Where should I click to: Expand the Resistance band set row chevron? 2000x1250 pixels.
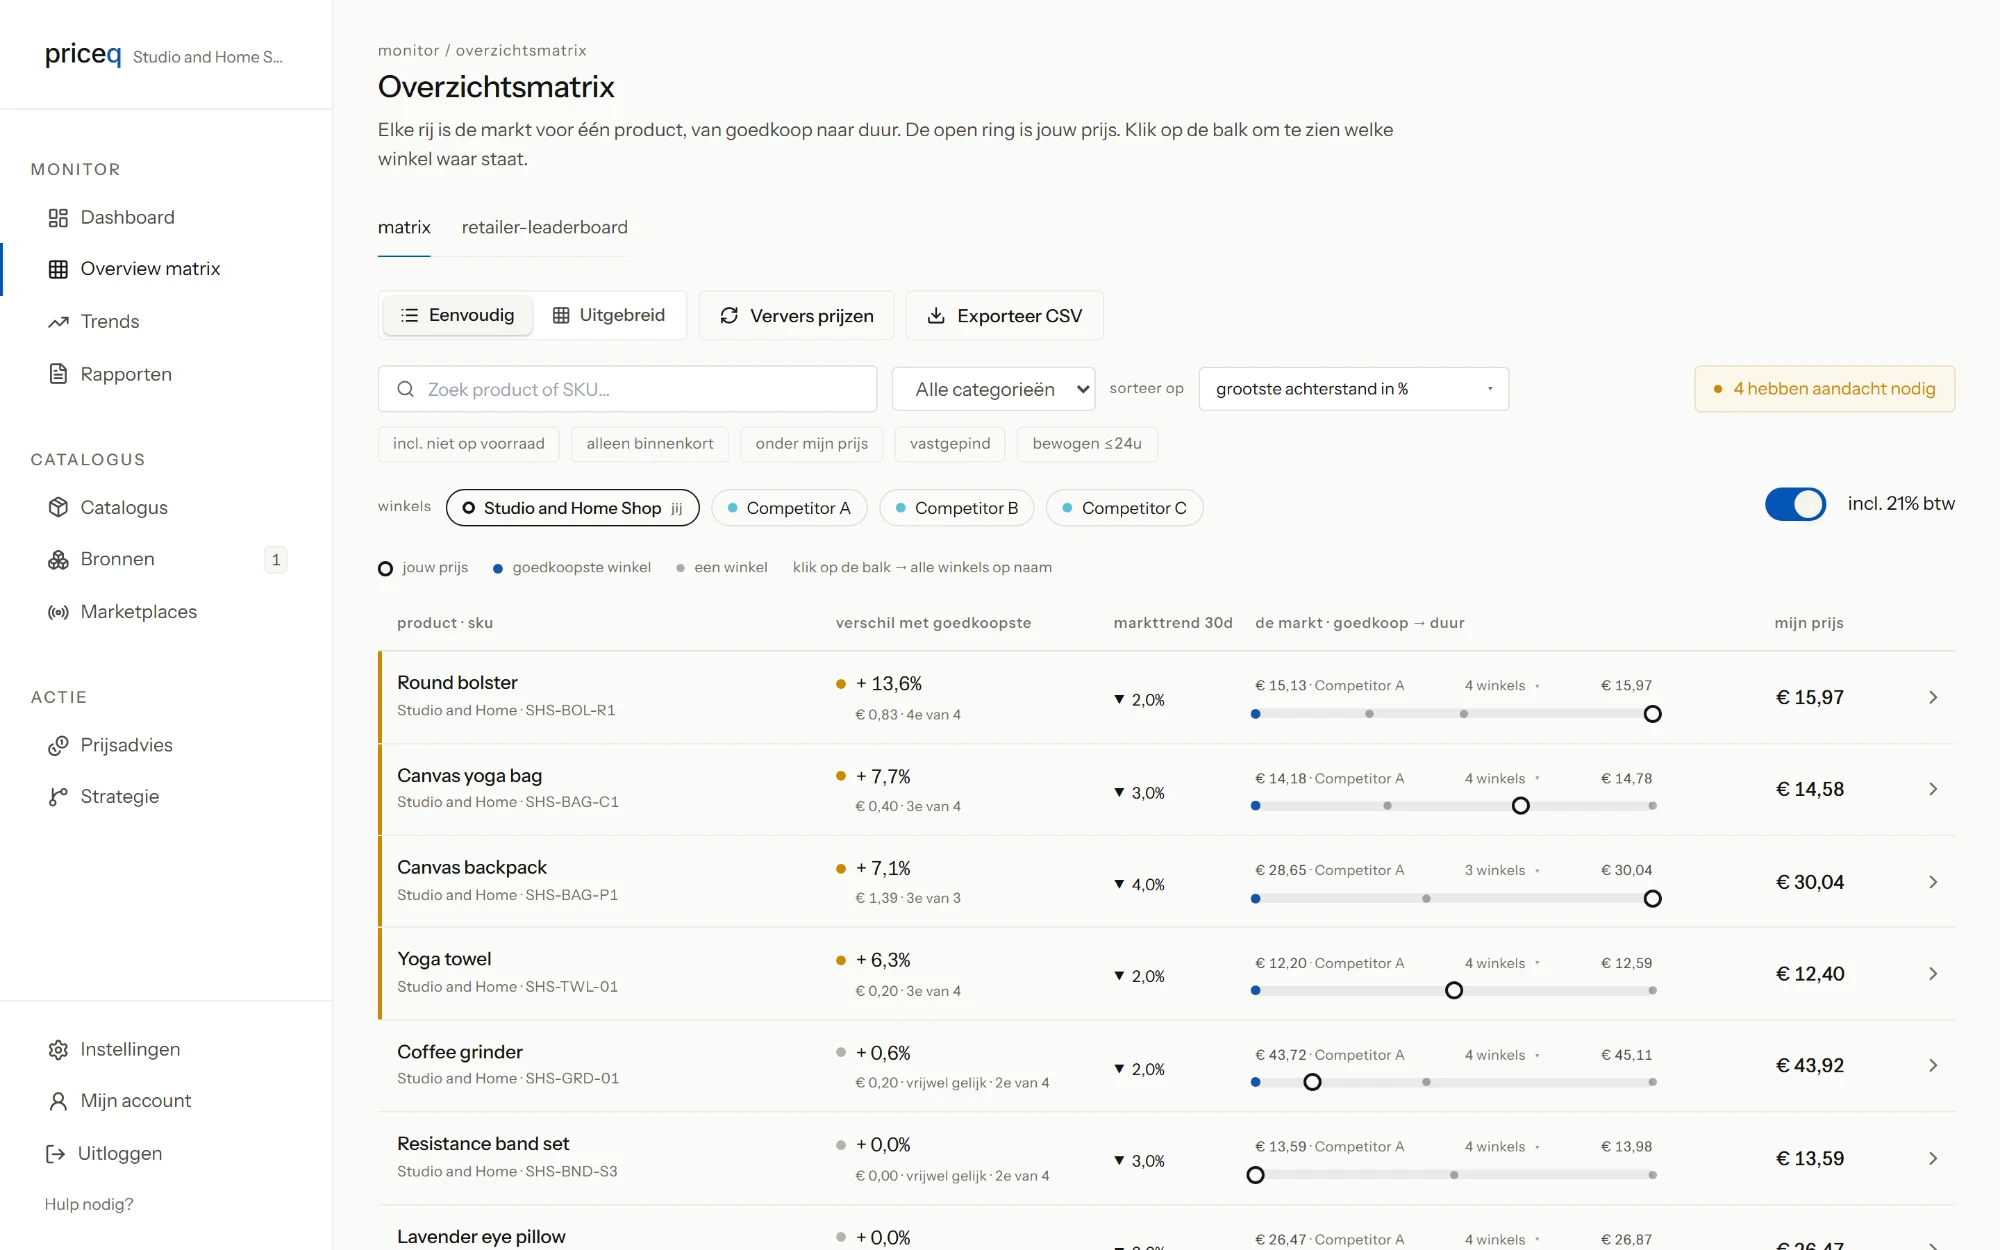point(1932,1159)
